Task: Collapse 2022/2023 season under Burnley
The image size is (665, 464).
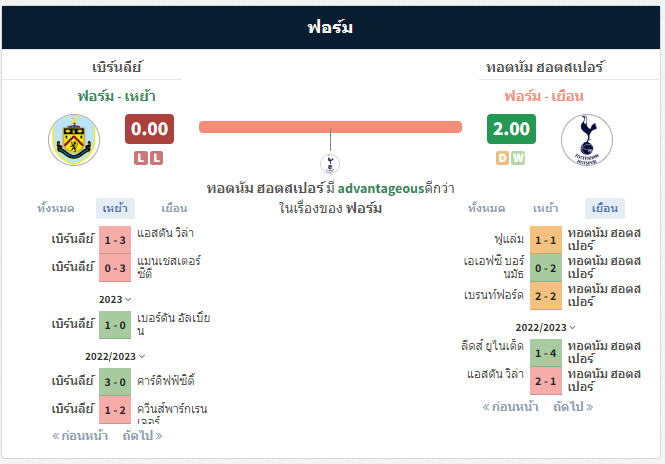Action: (115, 356)
